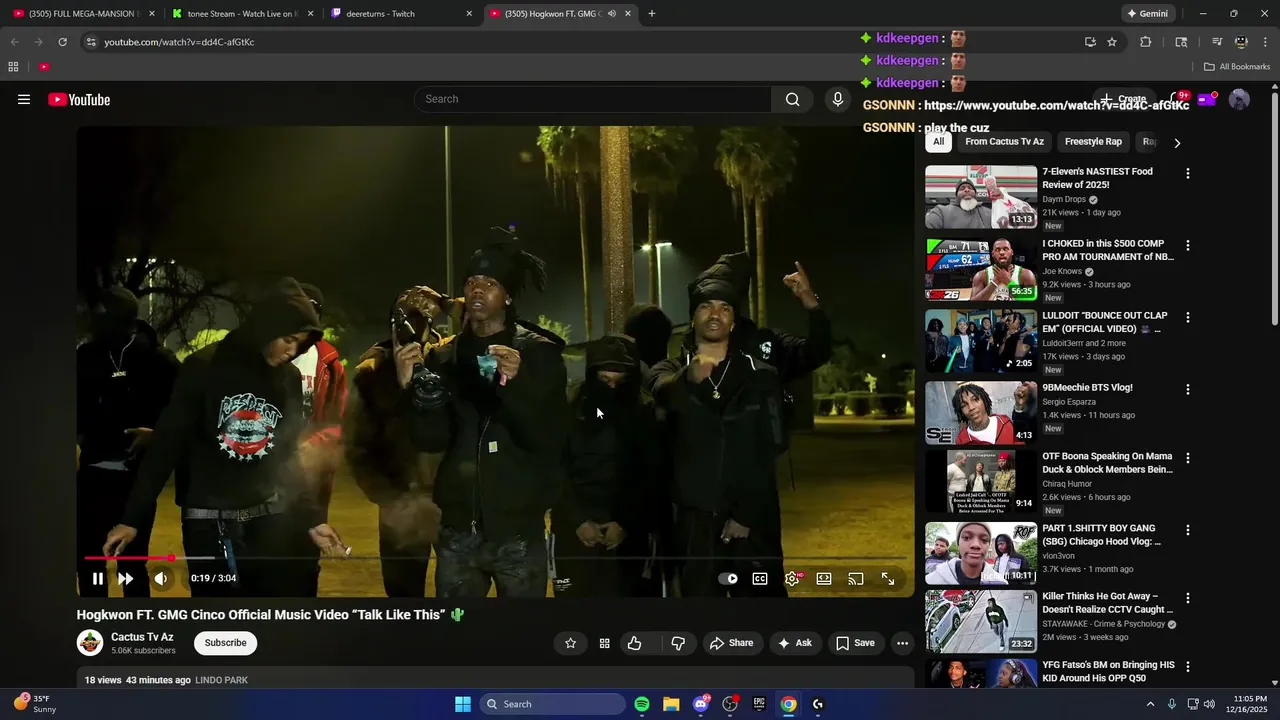
Task: Open the All Bookmarks folder
Action: point(1237,67)
